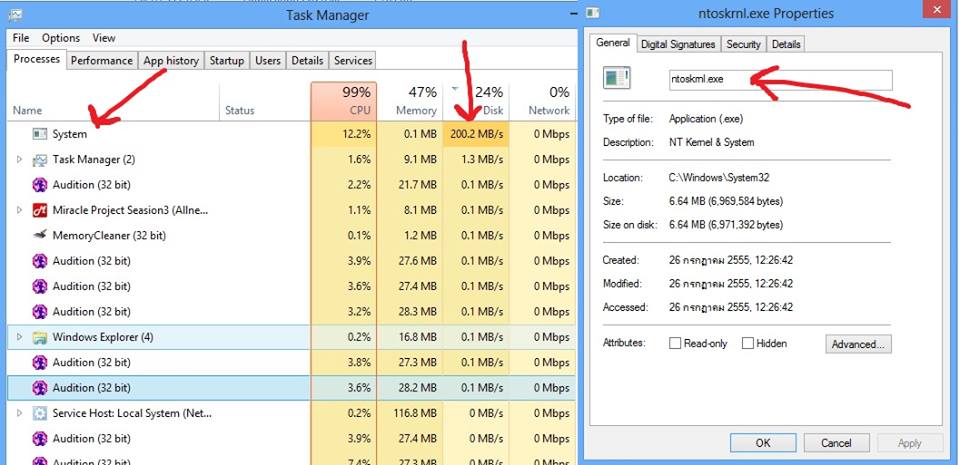Sort processes by Disk column header

[x=476, y=102]
